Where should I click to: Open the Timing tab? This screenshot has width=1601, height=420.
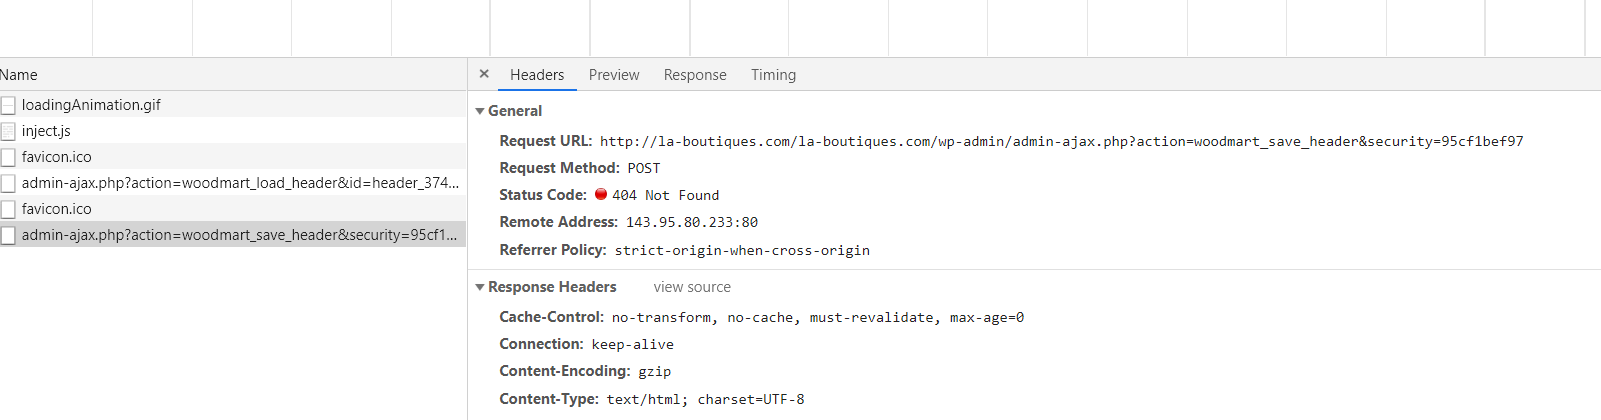(773, 75)
